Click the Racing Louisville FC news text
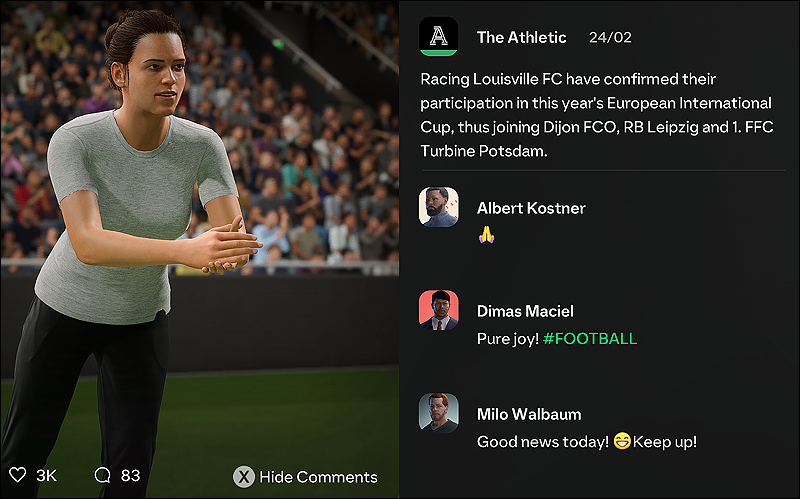This screenshot has height=499, width=800. 596,115
